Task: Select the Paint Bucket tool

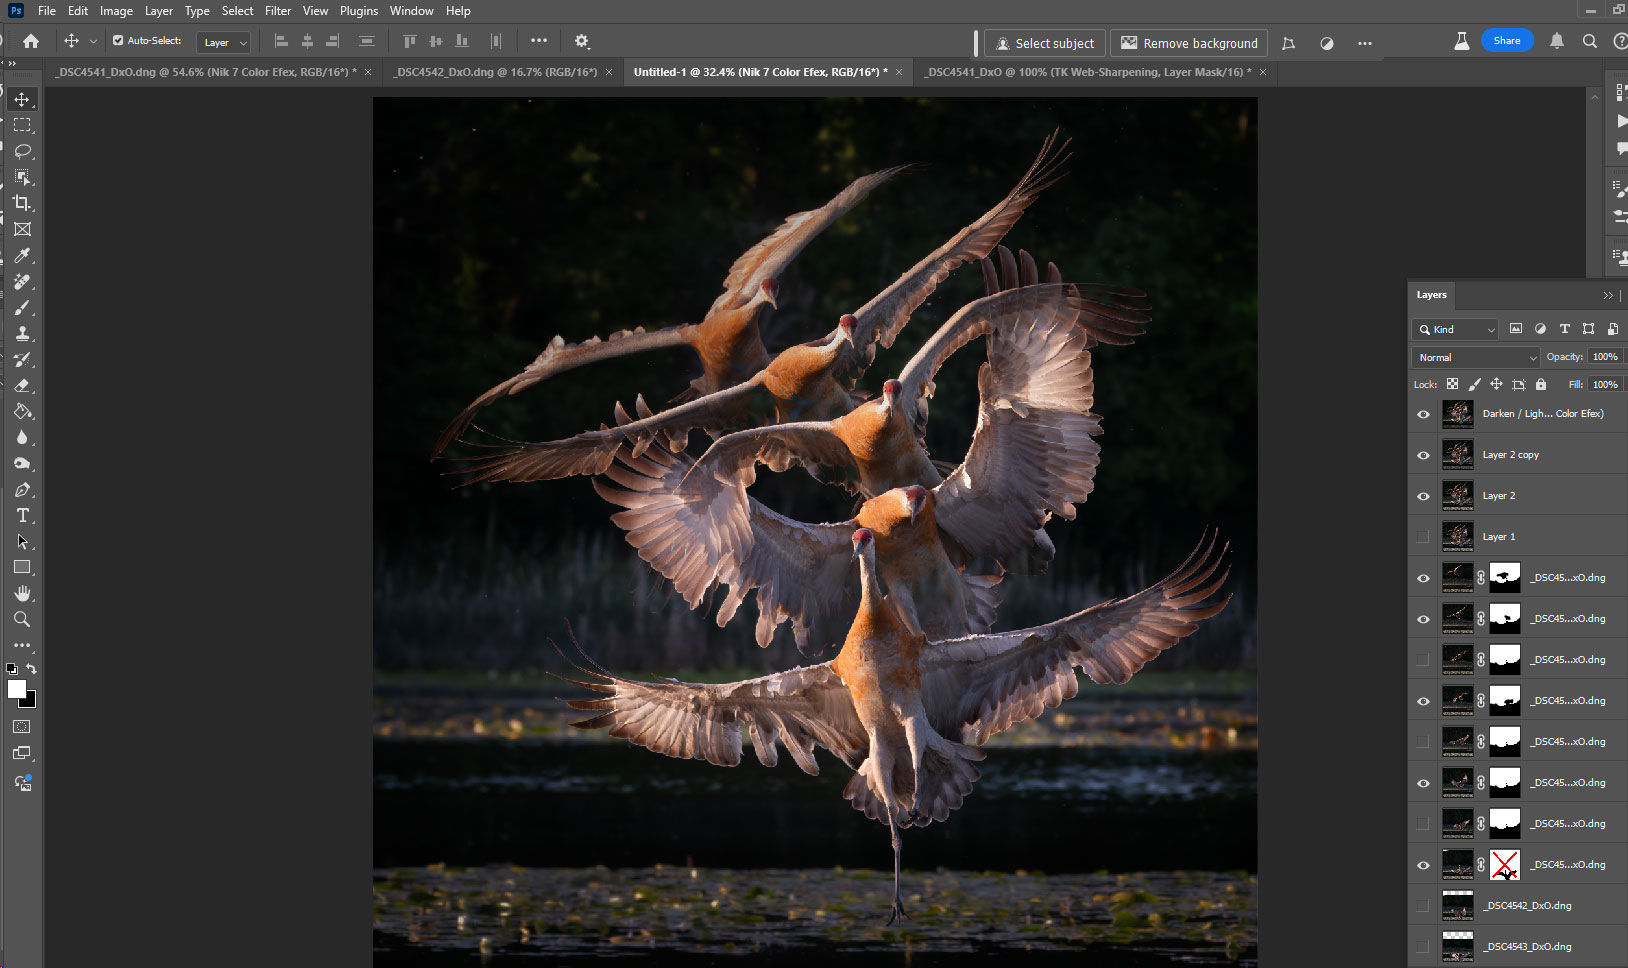Action: pyautogui.click(x=22, y=412)
